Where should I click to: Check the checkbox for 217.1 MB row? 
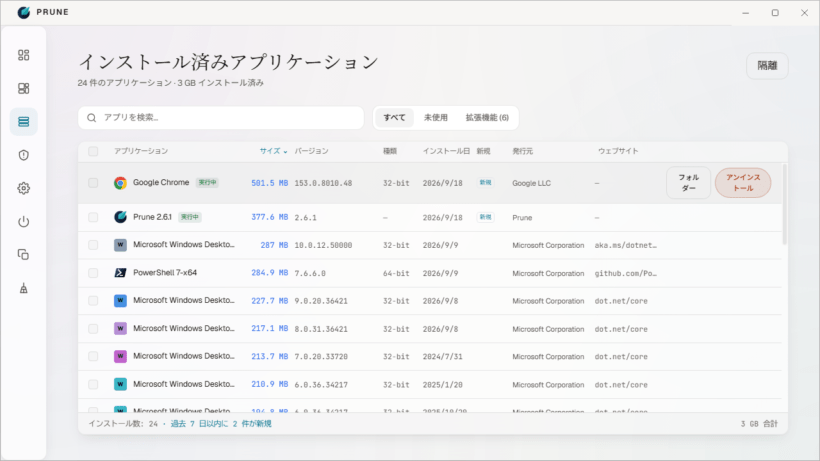point(93,328)
